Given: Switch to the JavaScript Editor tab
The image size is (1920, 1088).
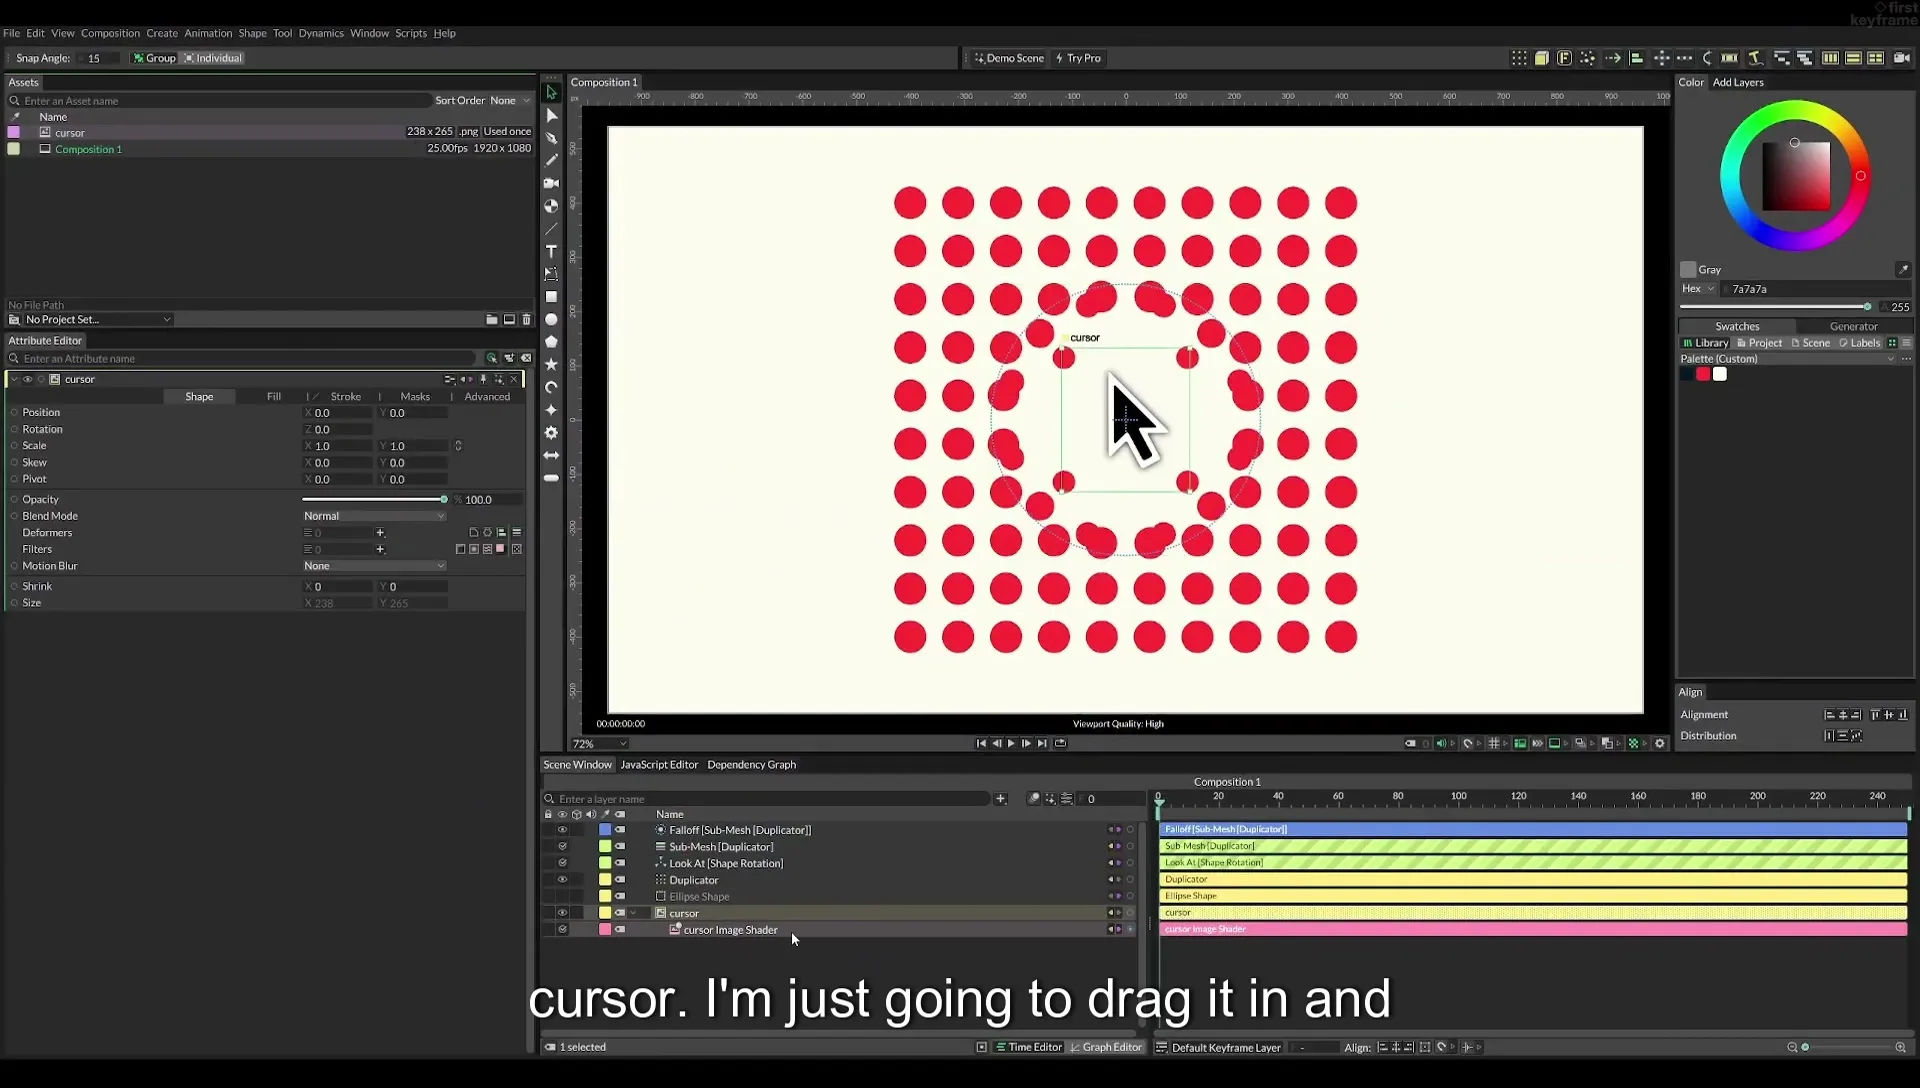Looking at the screenshot, I should click(x=659, y=765).
